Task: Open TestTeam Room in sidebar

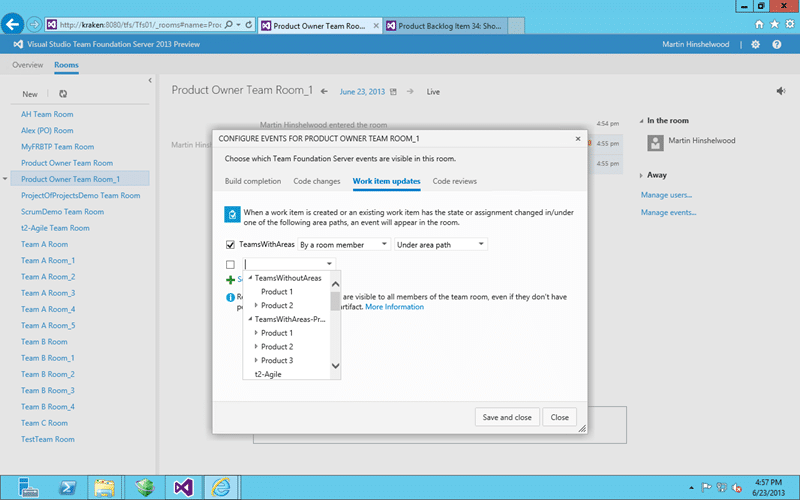Action: tap(47, 439)
